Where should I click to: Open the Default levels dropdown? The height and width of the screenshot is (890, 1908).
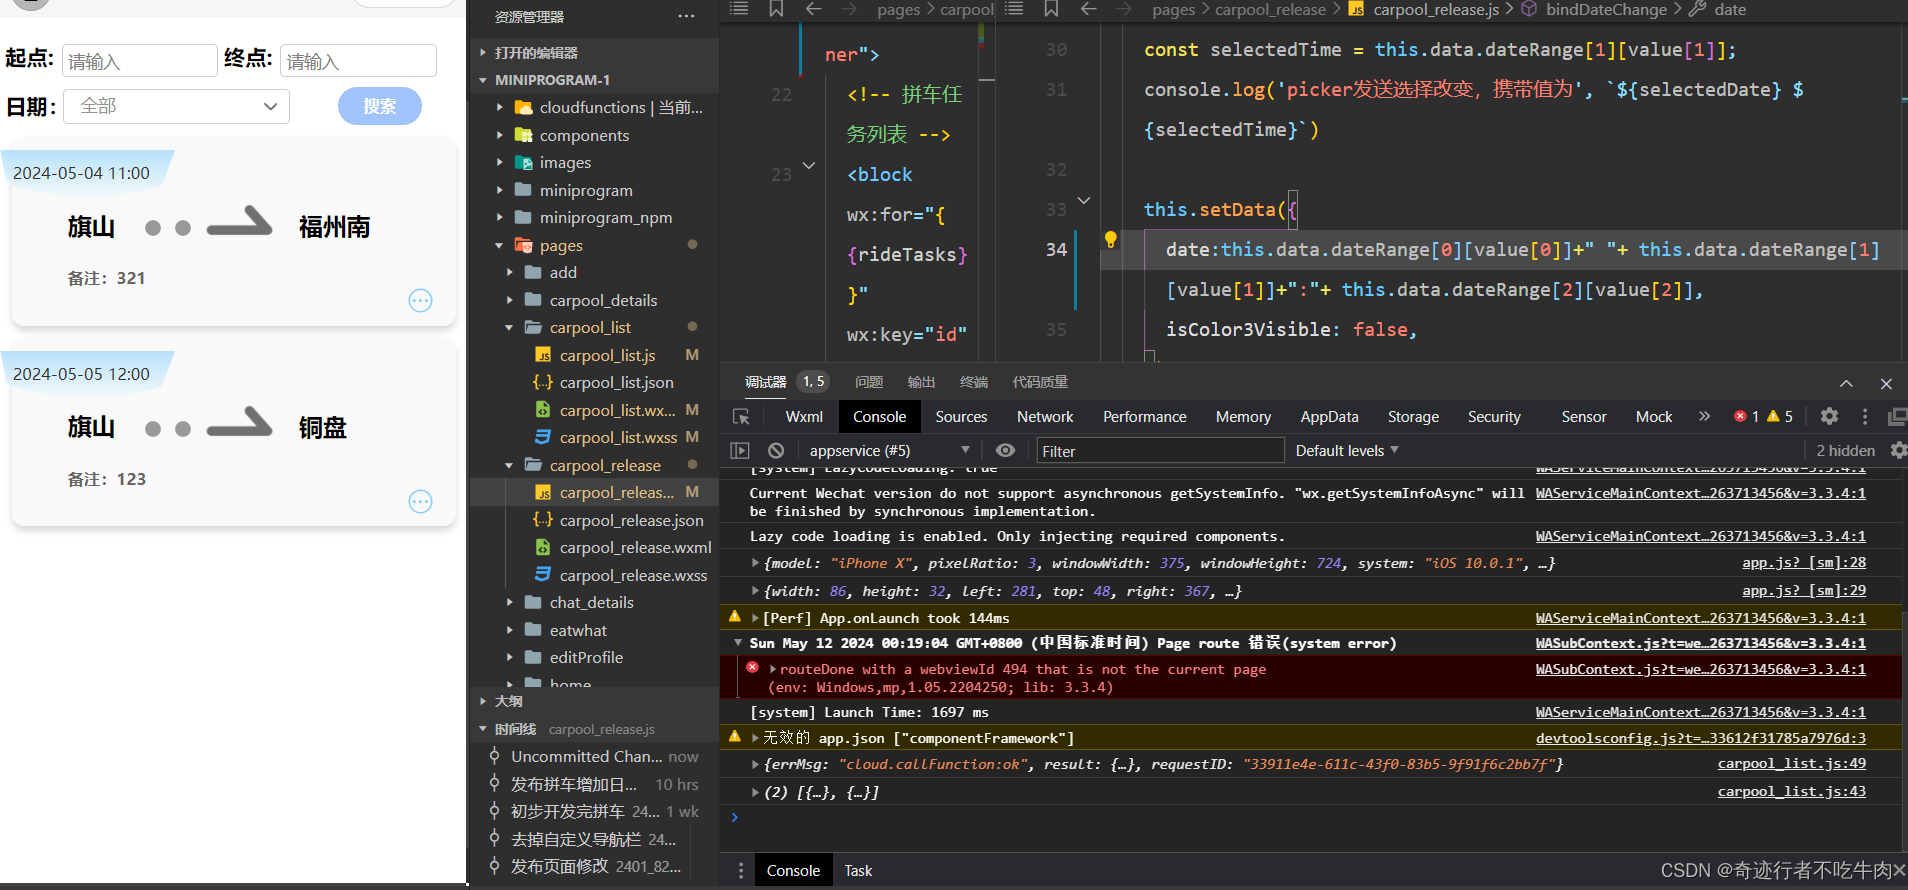[1347, 451]
